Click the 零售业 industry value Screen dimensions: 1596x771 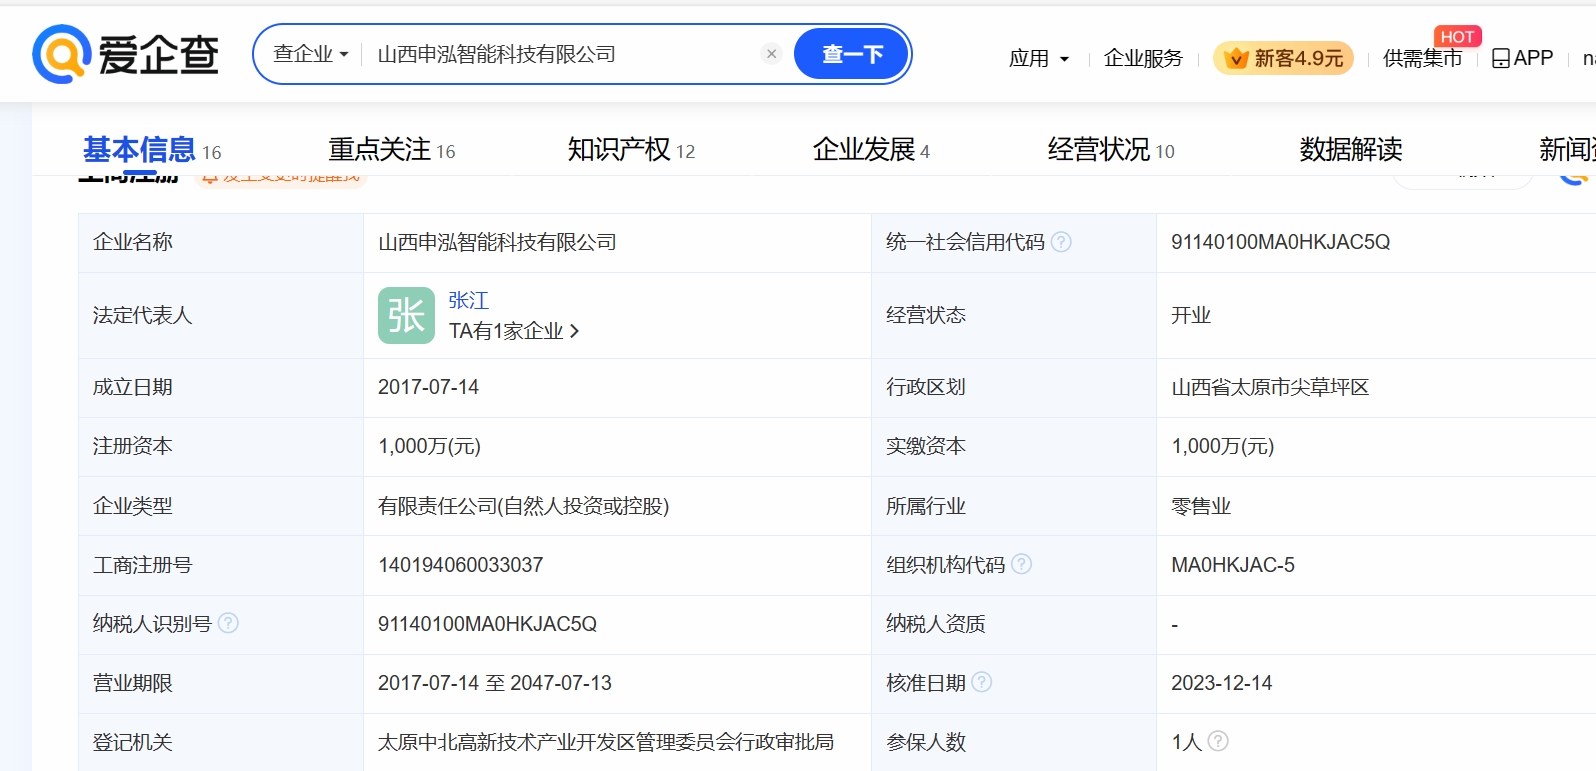[x=1201, y=506]
